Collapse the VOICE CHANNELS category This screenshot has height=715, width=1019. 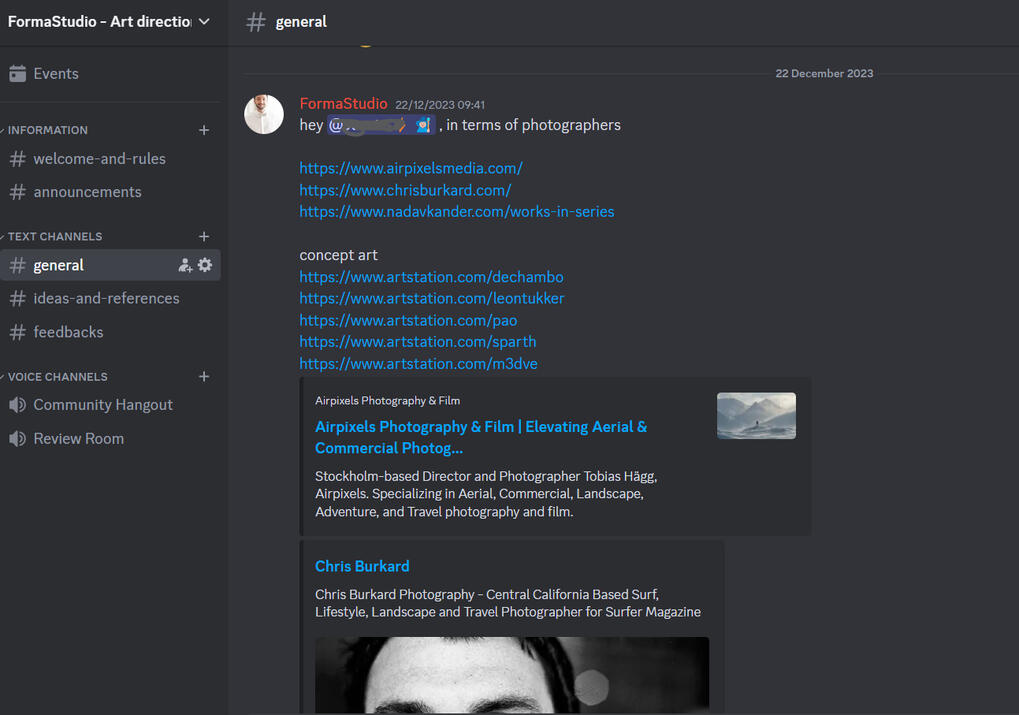tap(57, 377)
